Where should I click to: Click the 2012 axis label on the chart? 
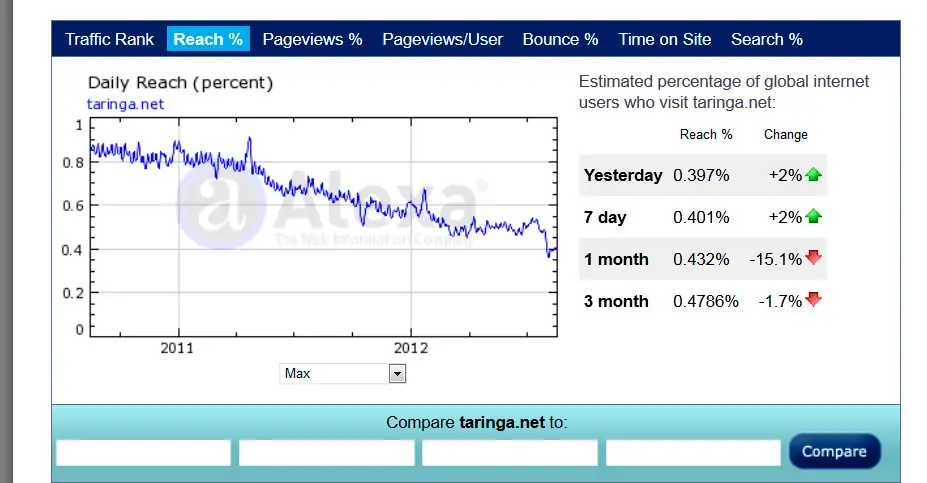pyautogui.click(x=411, y=348)
